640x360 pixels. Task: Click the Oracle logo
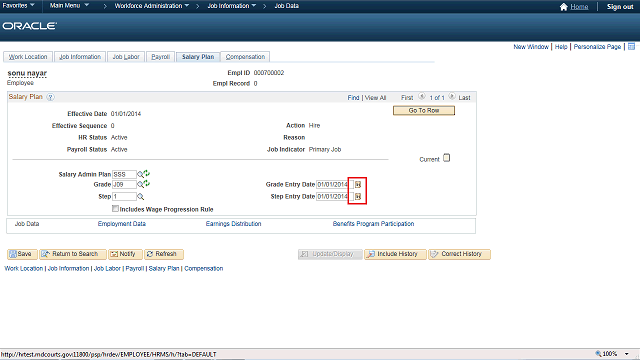pos(29,26)
